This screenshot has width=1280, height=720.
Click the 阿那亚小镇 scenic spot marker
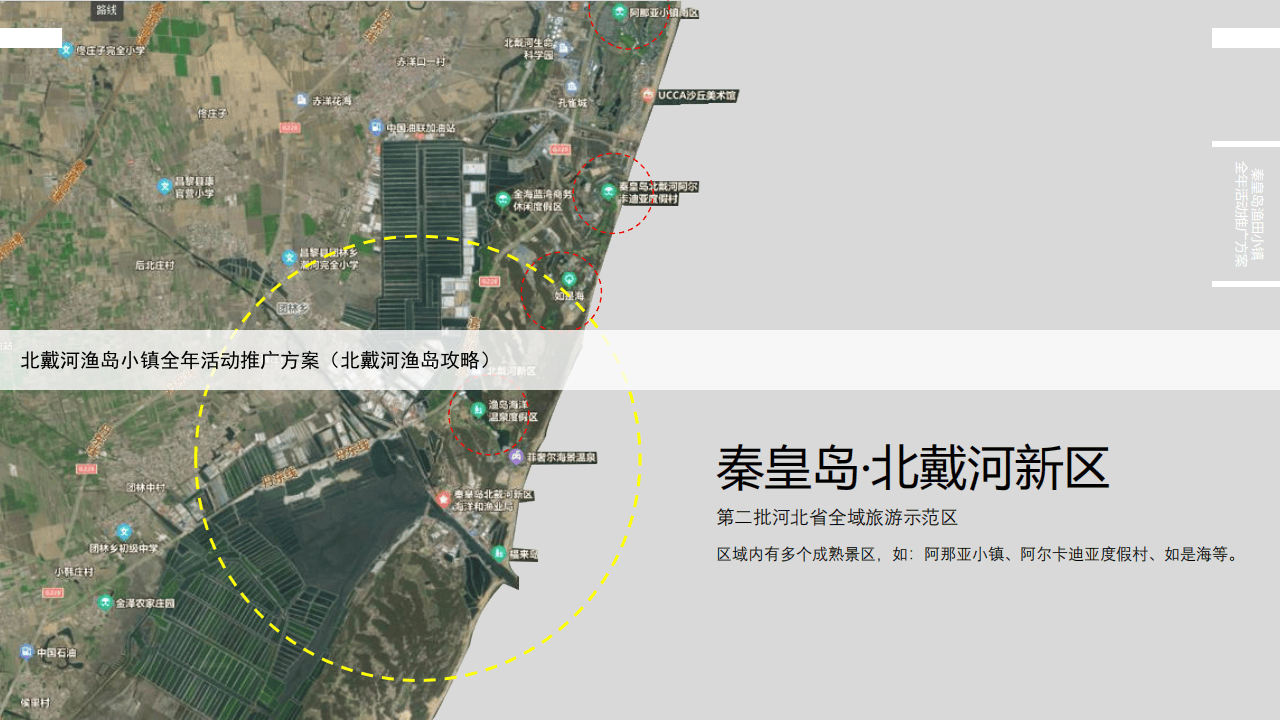620,13
